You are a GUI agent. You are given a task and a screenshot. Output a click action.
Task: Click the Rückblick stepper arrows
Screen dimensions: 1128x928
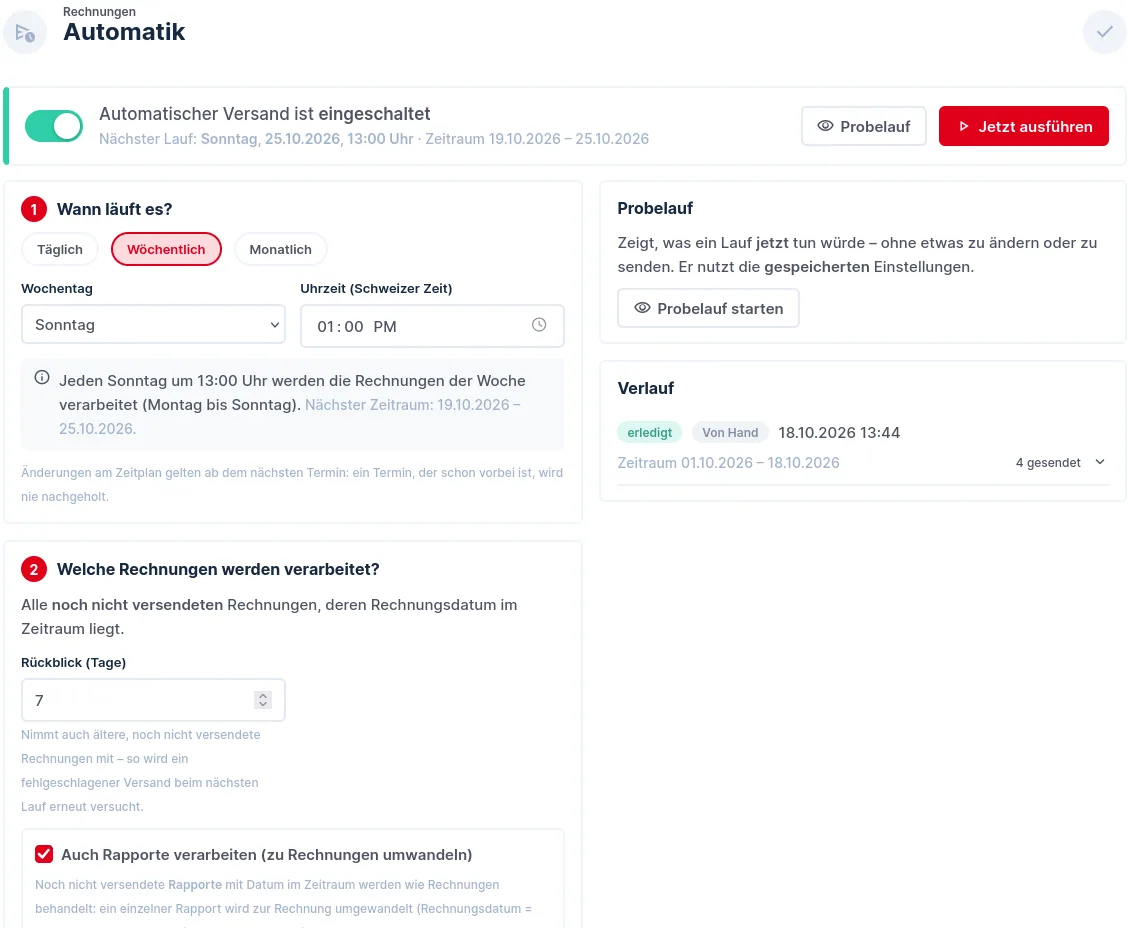click(263, 700)
